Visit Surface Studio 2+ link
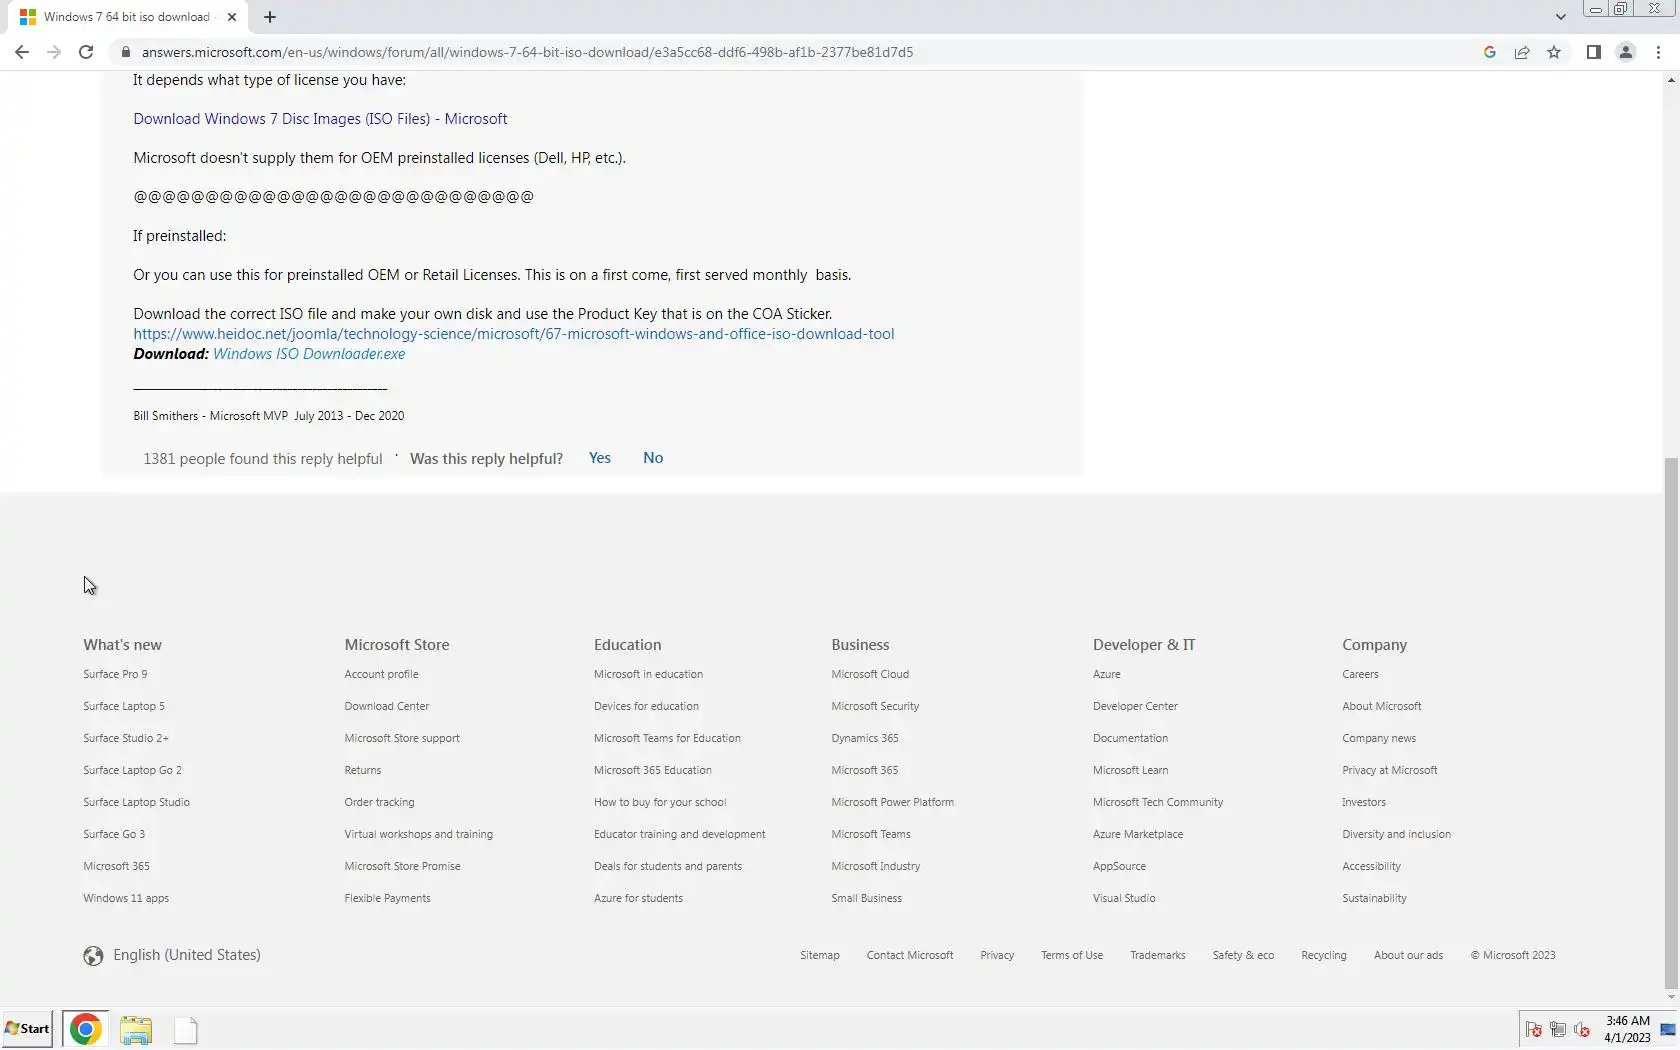This screenshot has width=1680, height=1050. (126, 738)
